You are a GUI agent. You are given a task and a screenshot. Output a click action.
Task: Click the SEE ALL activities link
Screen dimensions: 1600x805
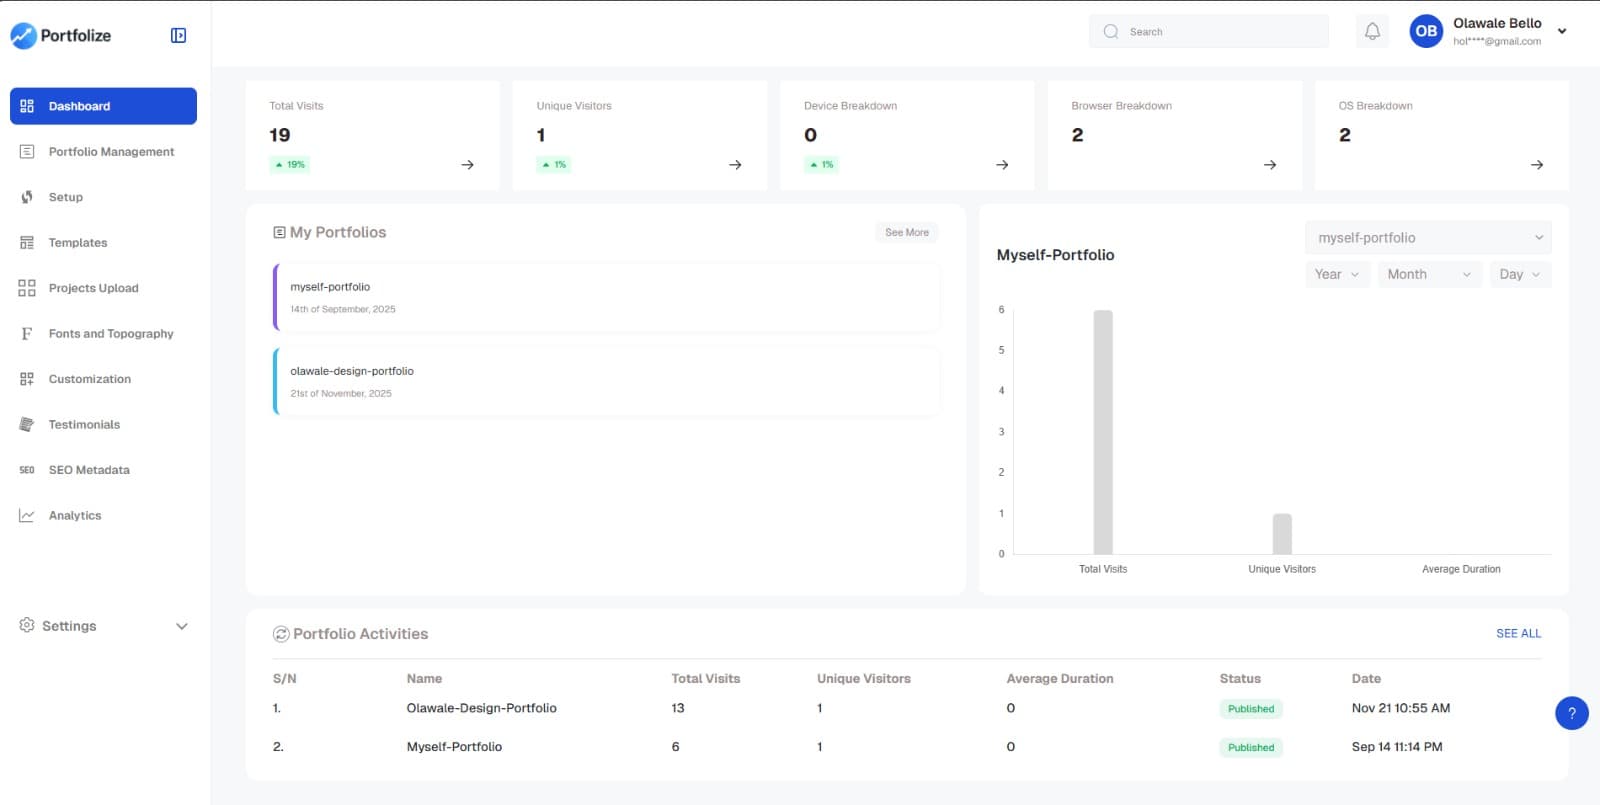(x=1518, y=634)
